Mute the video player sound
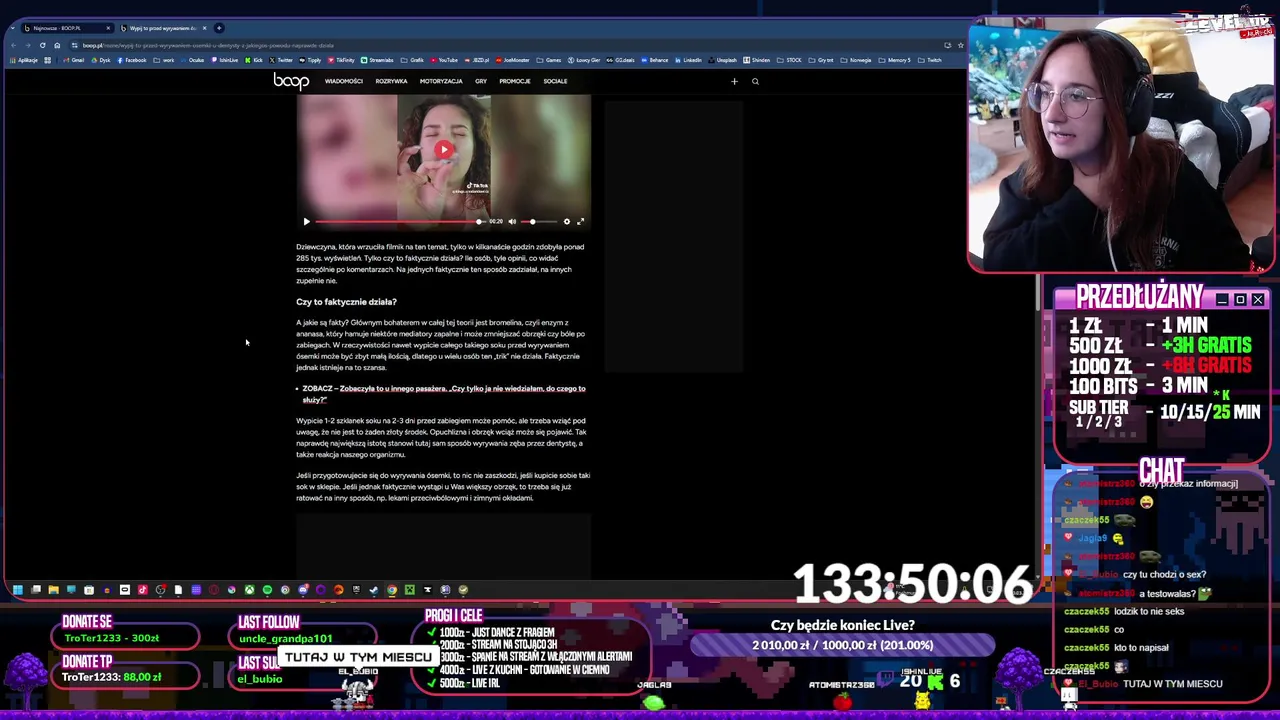Image resolution: width=1280 pixels, height=720 pixels. (512, 222)
